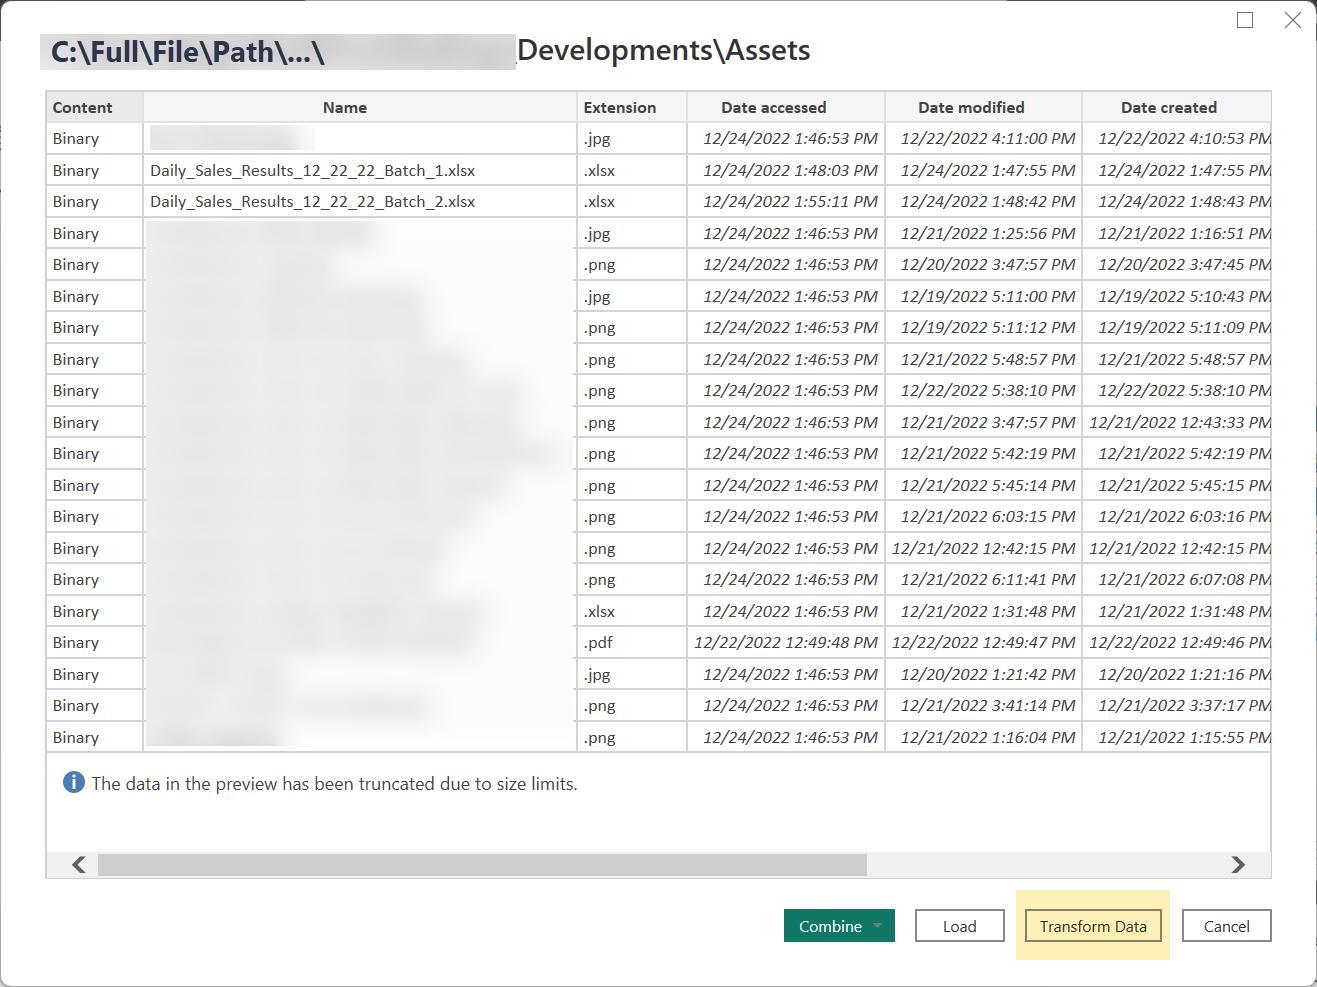1317x987 pixels.
Task: Select the Date modified column header
Action: click(983, 107)
